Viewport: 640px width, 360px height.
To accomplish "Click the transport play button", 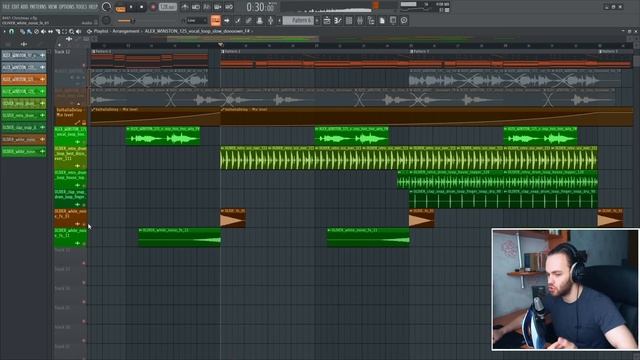I will point(131,7).
